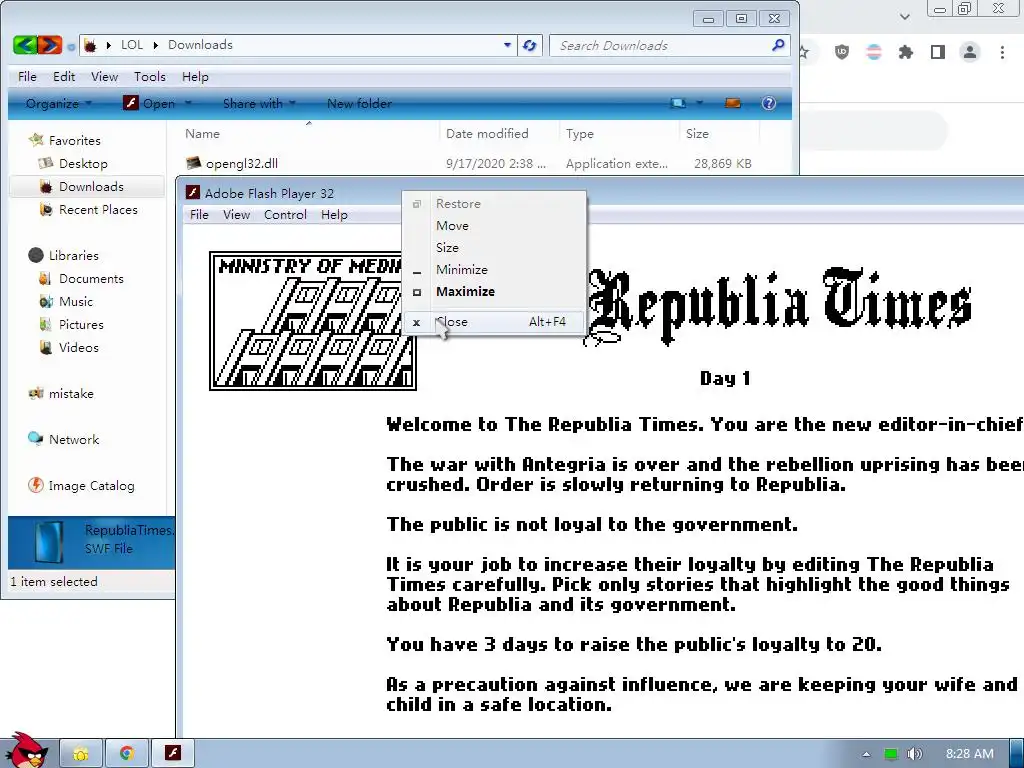Click the magnifier search icon
This screenshot has width=1024, height=768.
tap(778, 45)
